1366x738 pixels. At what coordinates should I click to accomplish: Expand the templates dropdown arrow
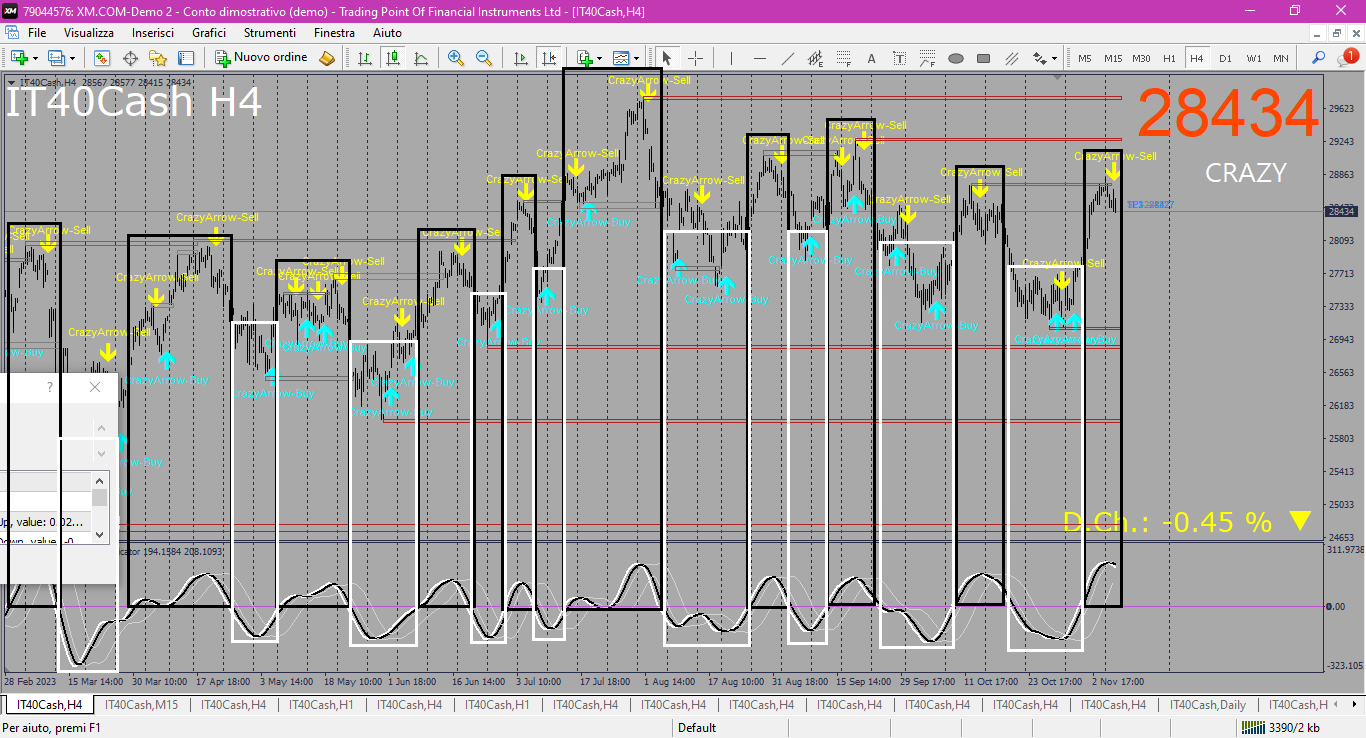point(636,58)
